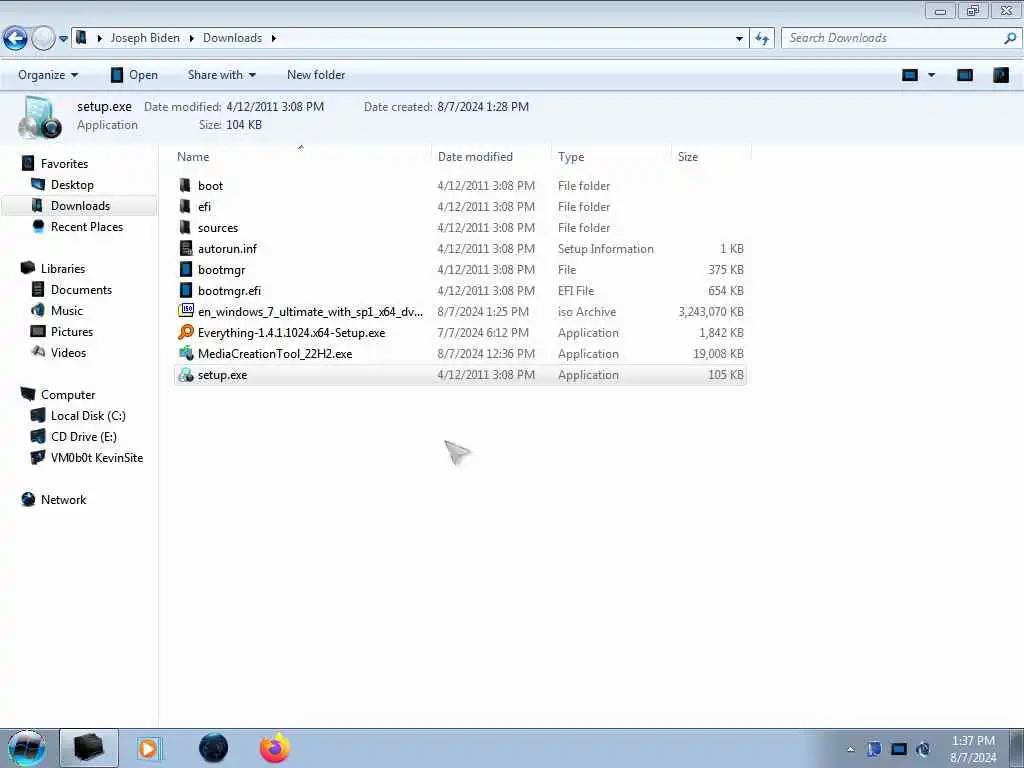Click the search magnifier icon

(1010, 38)
